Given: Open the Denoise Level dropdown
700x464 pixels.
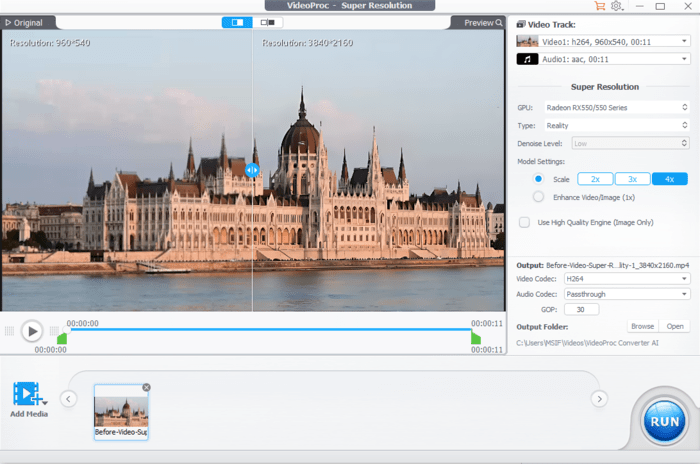Looking at the screenshot, I should point(630,143).
